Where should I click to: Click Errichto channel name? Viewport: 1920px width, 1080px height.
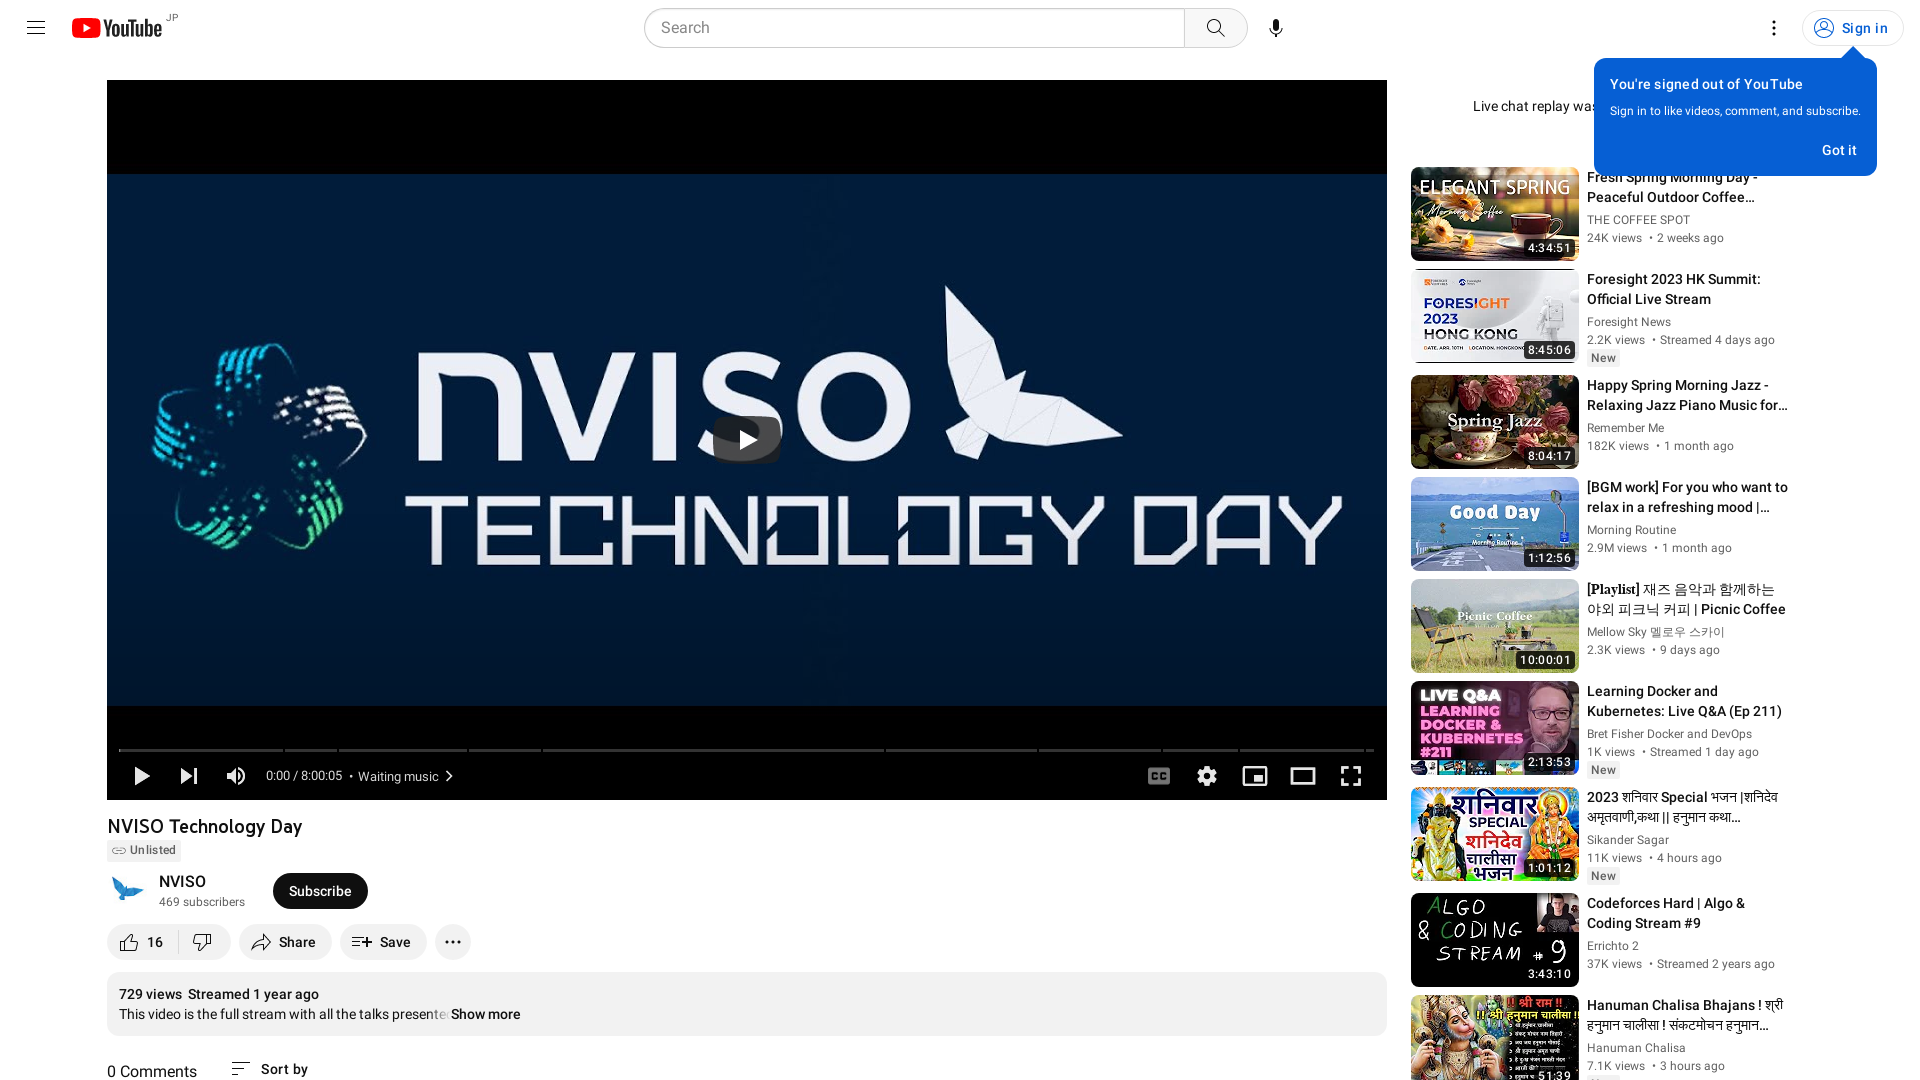coord(1612,946)
